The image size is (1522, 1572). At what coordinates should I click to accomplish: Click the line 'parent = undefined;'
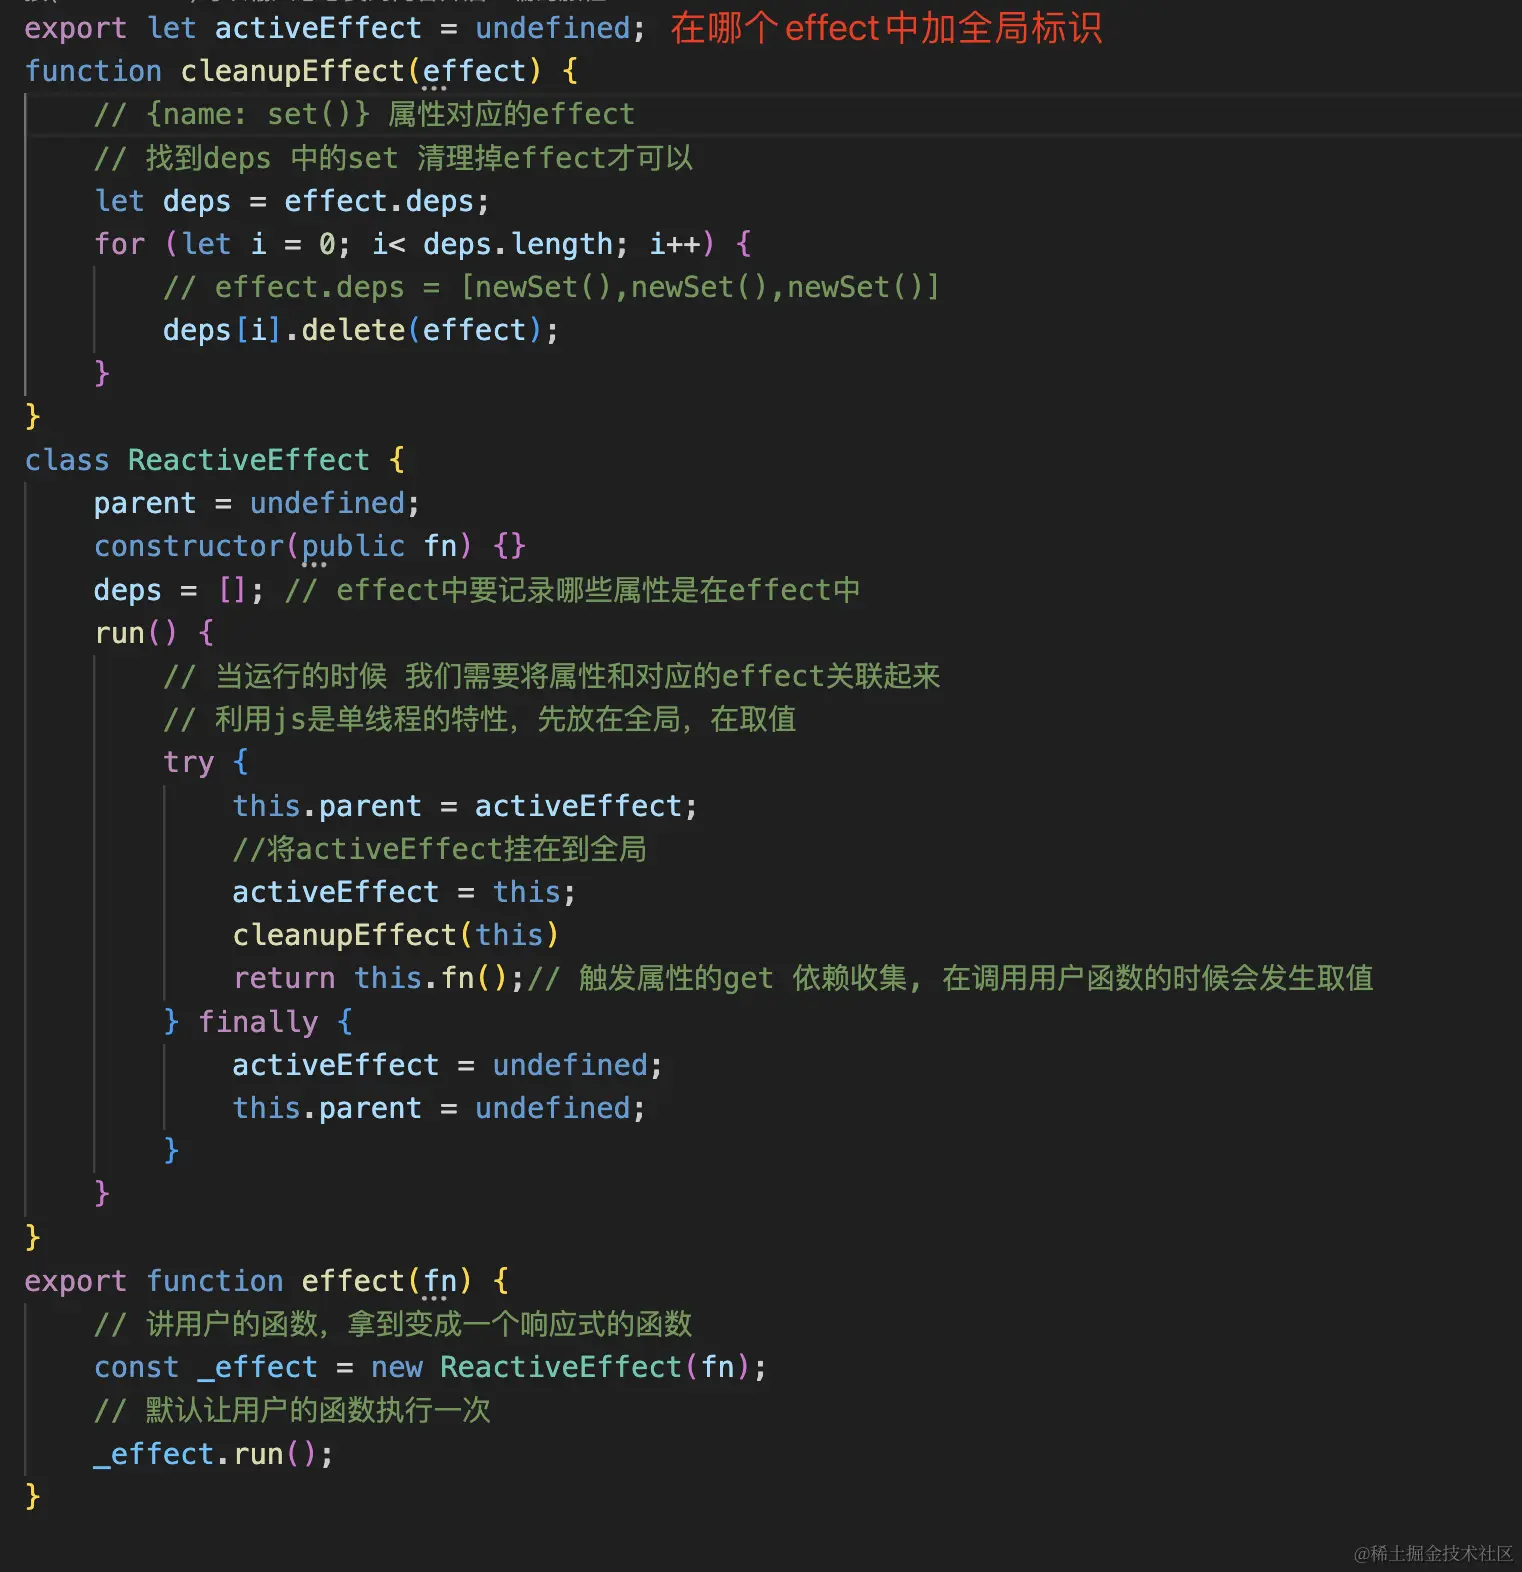click(257, 503)
